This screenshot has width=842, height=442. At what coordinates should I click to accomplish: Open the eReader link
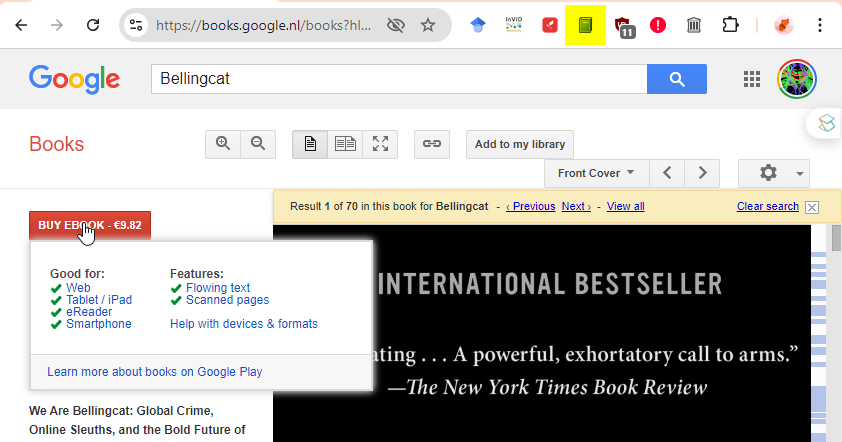click(89, 311)
